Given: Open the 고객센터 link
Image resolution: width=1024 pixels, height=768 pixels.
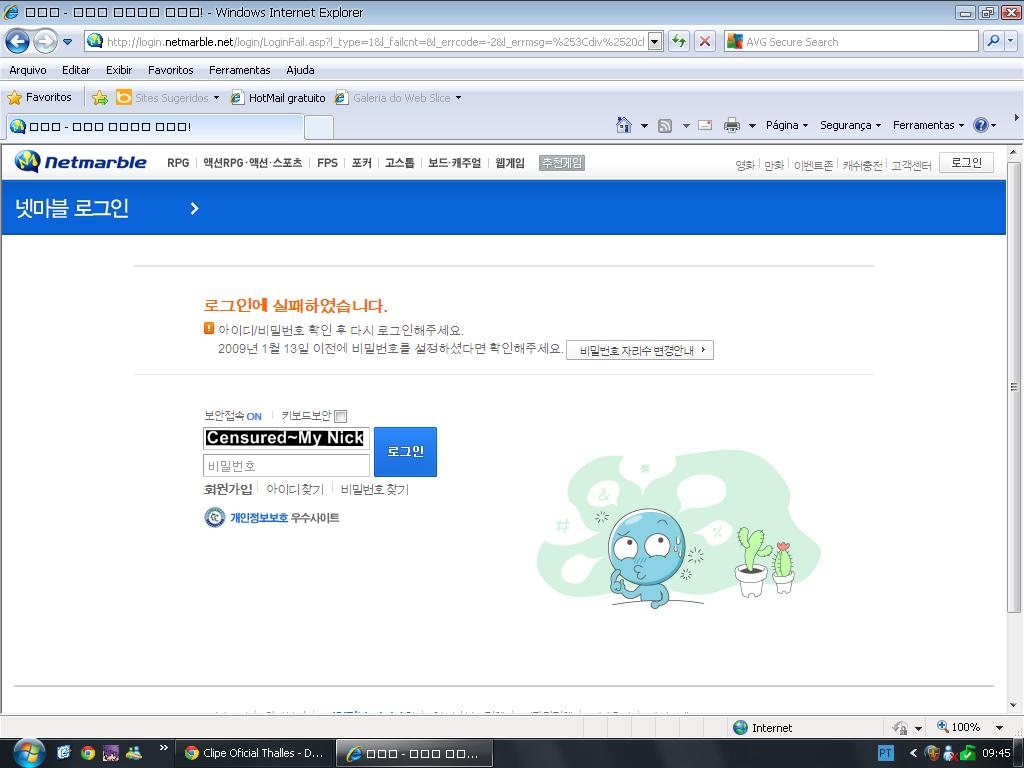Looking at the screenshot, I should point(911,165).
